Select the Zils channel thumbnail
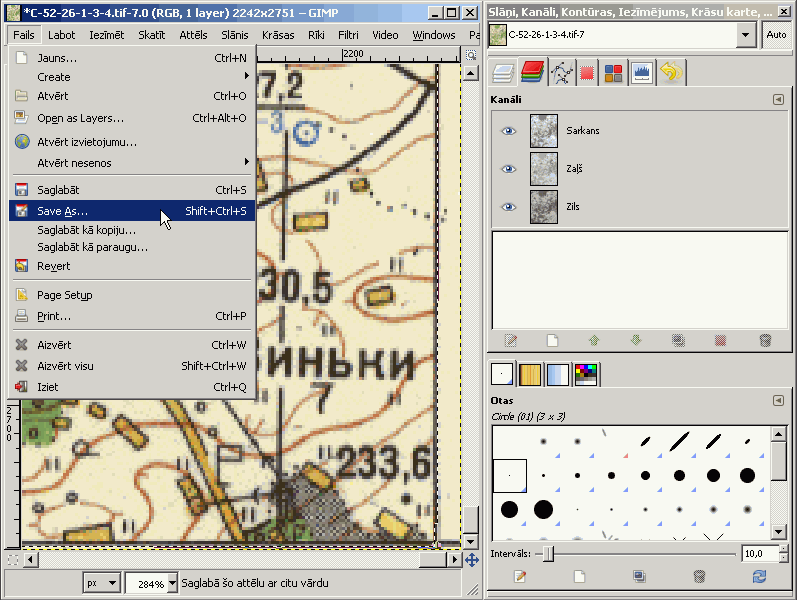 (543, 207)
